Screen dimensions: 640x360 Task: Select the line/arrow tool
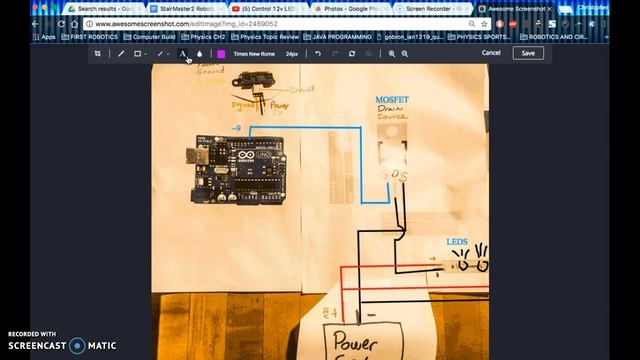click(x=160, y=53)
